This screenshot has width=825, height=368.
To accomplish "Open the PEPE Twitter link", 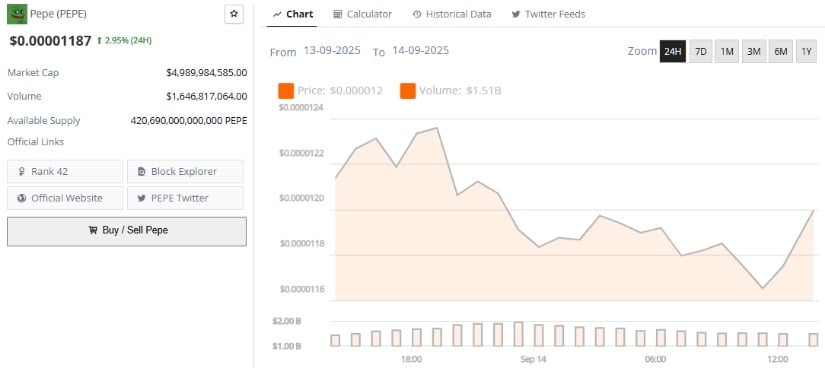I will (185, 198).
